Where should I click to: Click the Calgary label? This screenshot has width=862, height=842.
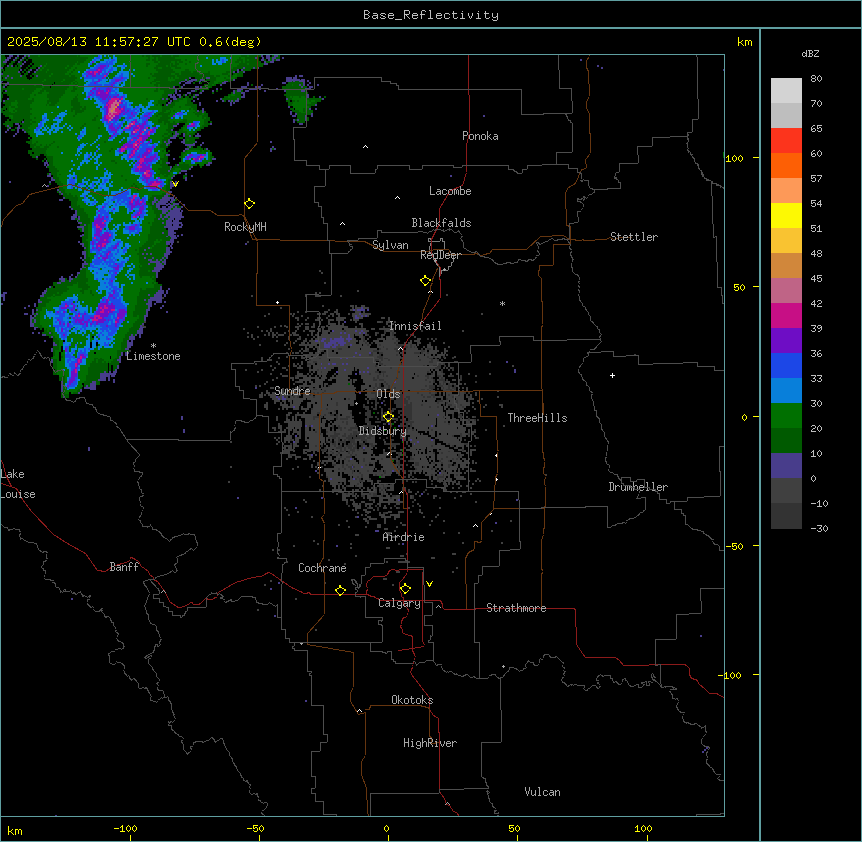tap(399, 603)
